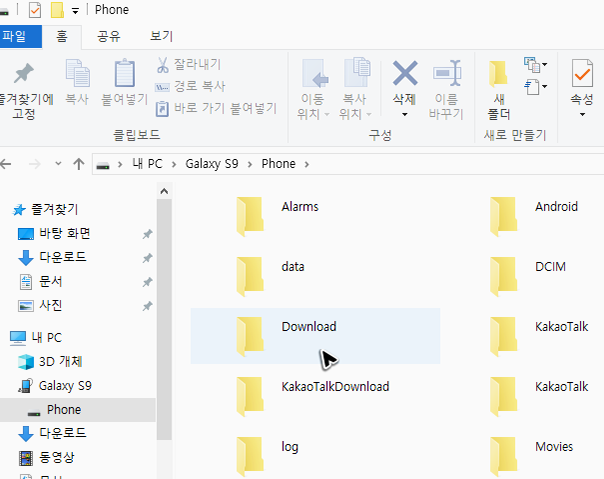Click the title bar New folder quick-access icon

(57, 10)
